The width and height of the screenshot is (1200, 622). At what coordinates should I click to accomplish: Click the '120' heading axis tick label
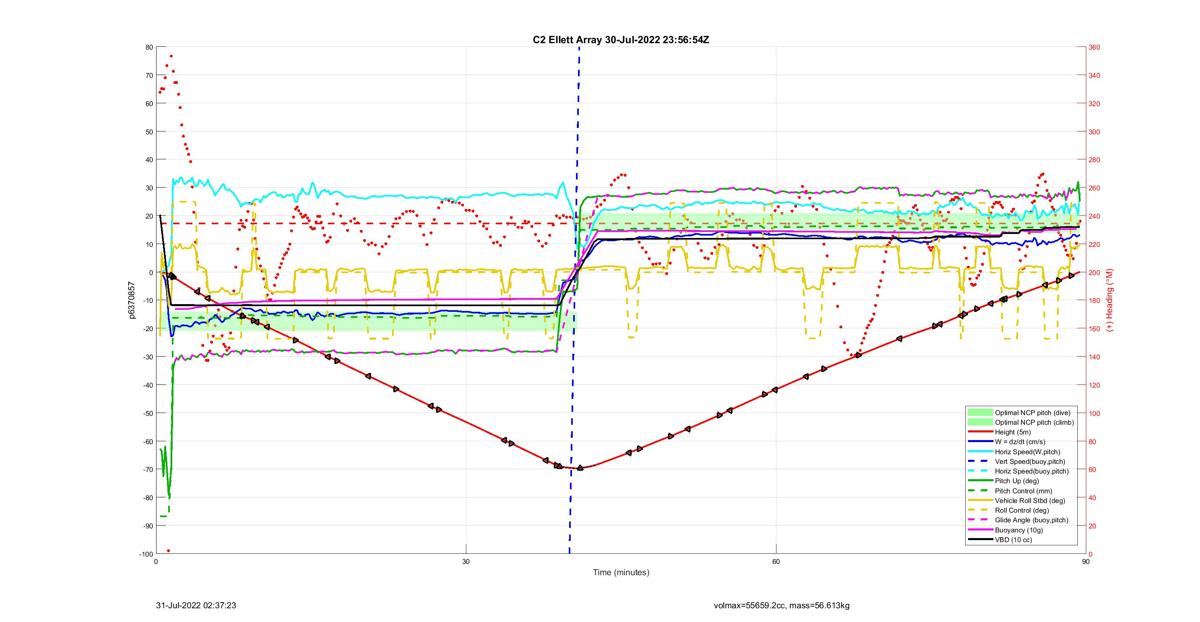coord(1095,385)
